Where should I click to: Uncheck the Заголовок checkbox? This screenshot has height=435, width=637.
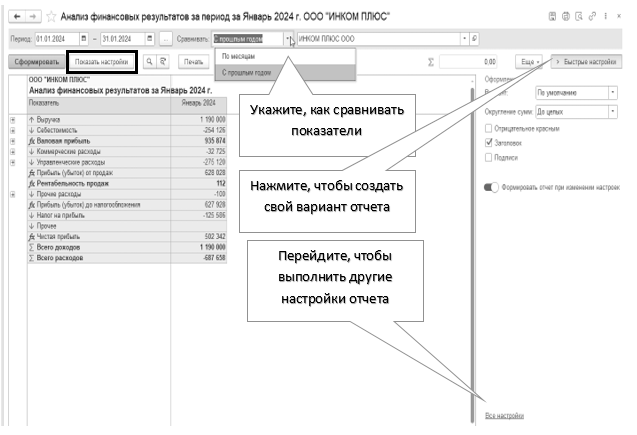pos(489,143)
